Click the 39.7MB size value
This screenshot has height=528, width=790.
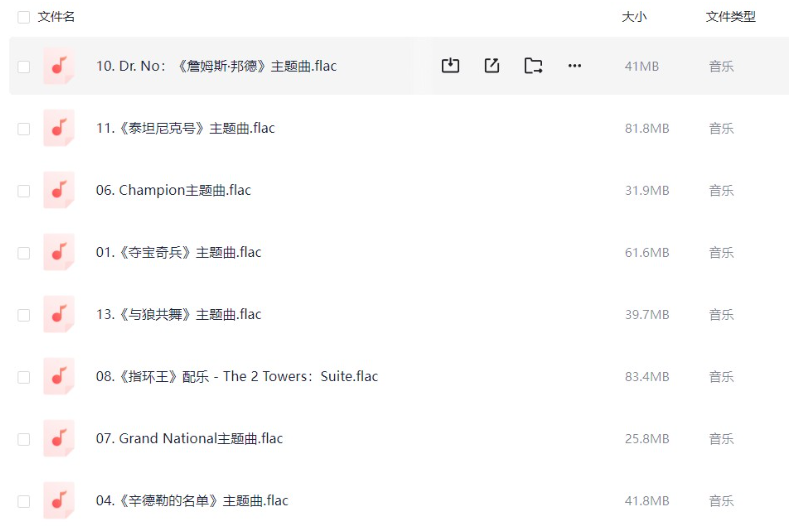tap(647, 314)
